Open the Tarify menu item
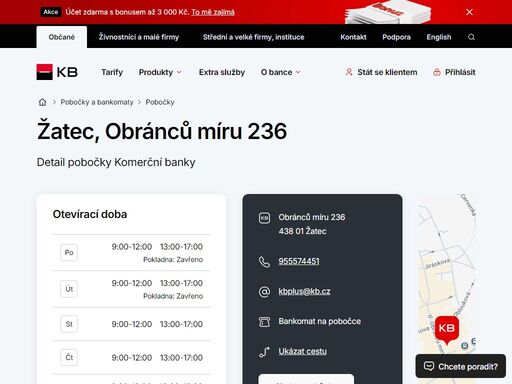The width and height of the screenshot is (512, 384). [x=112, y=72]
